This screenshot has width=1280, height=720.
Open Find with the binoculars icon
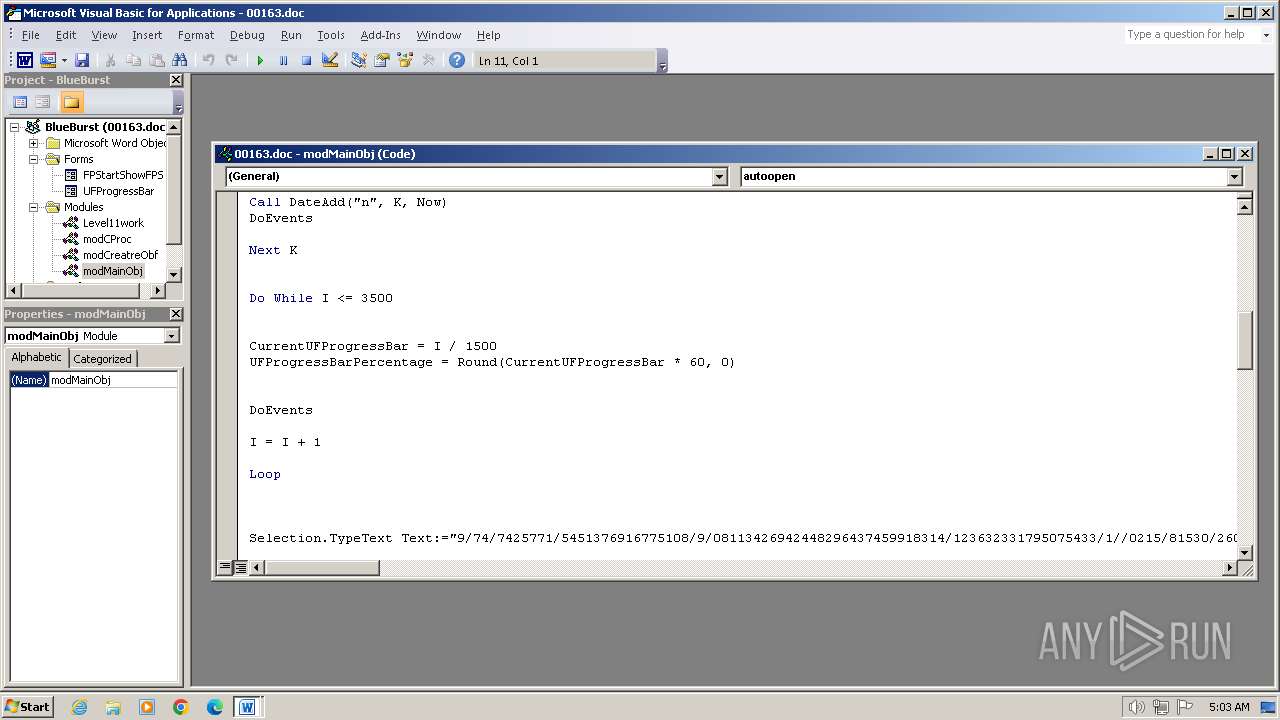(180, 60)
